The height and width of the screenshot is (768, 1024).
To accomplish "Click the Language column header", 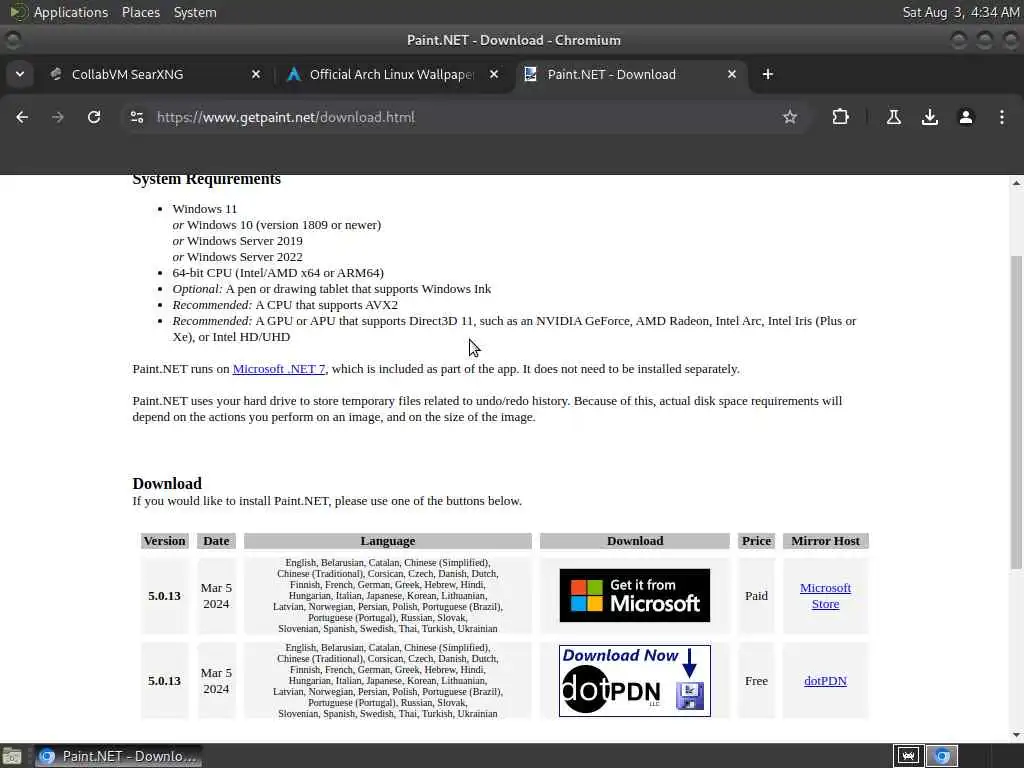I will (x=388, y=541).
